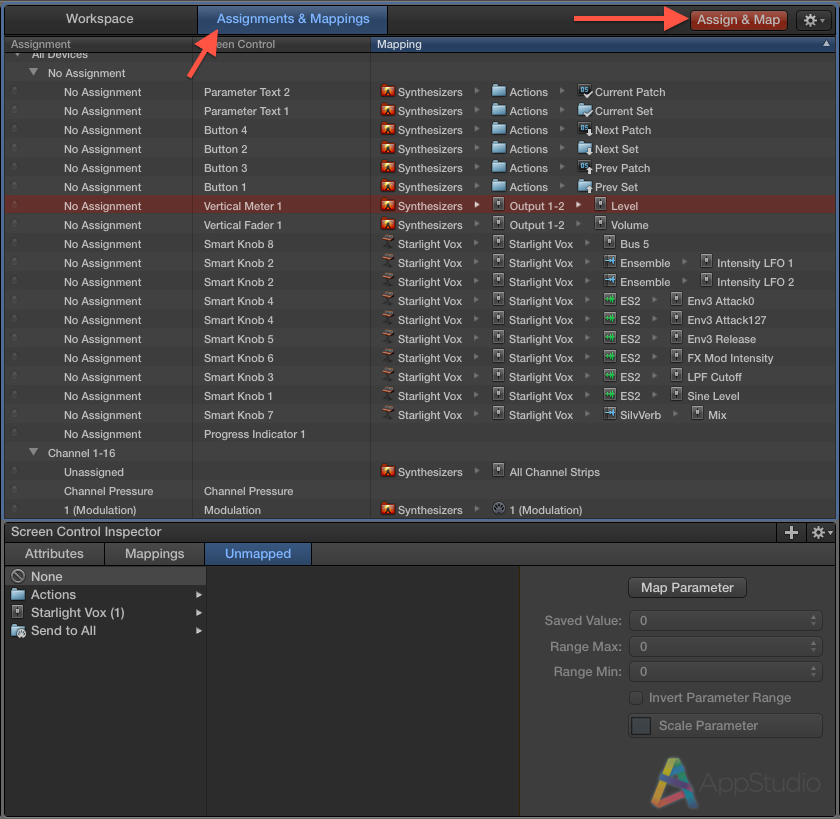Toggle learn dot for Parameter Text 2 row
The height and width of the screenshot is (819, 840).
pos(14,91)
